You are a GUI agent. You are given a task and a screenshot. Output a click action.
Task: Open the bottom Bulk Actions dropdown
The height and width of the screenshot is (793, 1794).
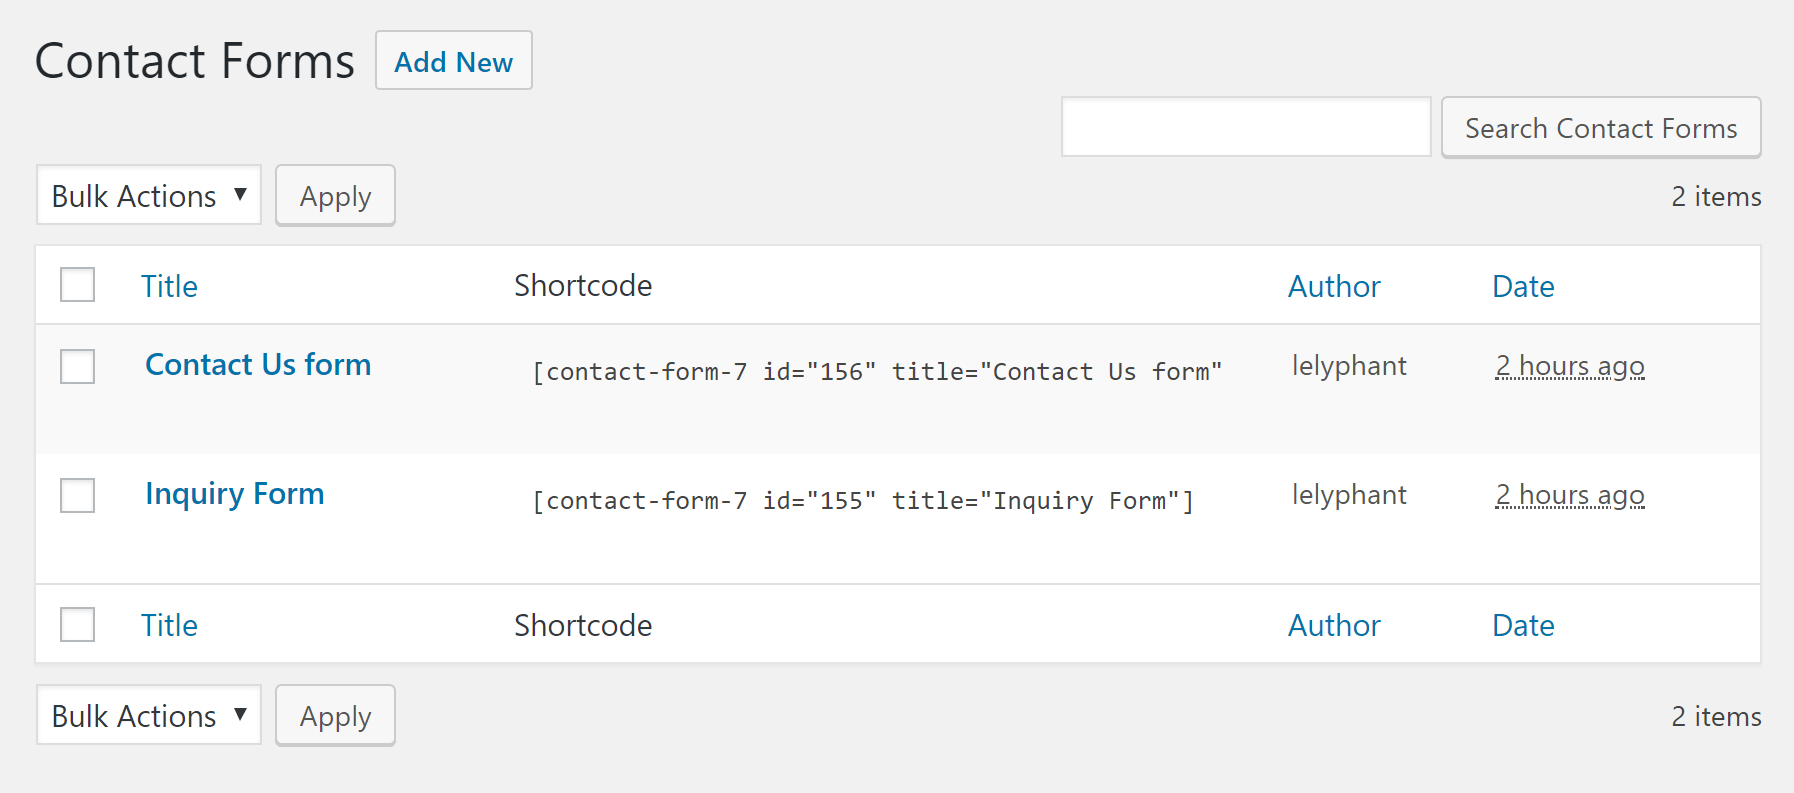(148, 715)
